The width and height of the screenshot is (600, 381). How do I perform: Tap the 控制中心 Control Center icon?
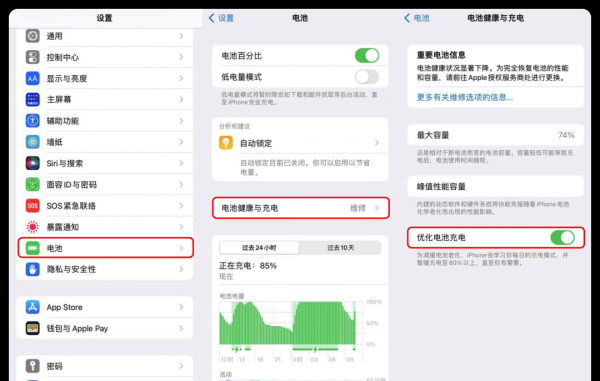tap(33, 57)
